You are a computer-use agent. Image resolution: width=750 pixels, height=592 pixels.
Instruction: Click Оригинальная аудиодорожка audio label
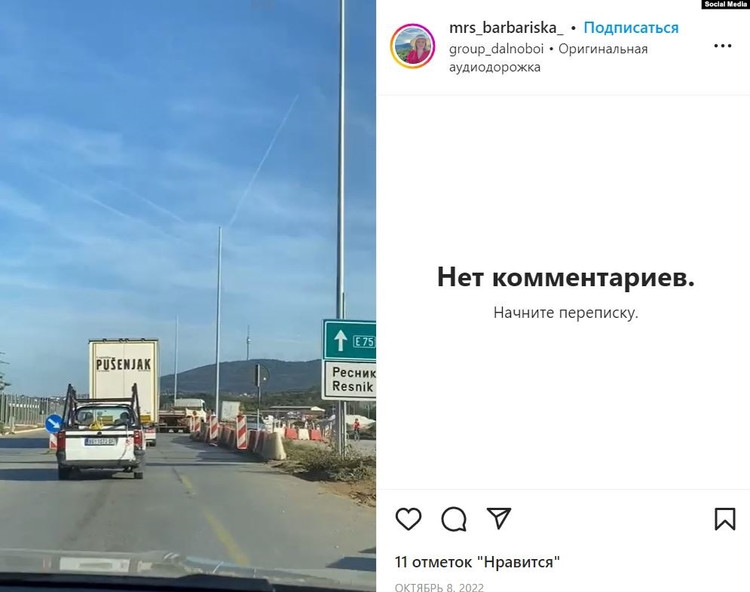[x=548, y=58]
